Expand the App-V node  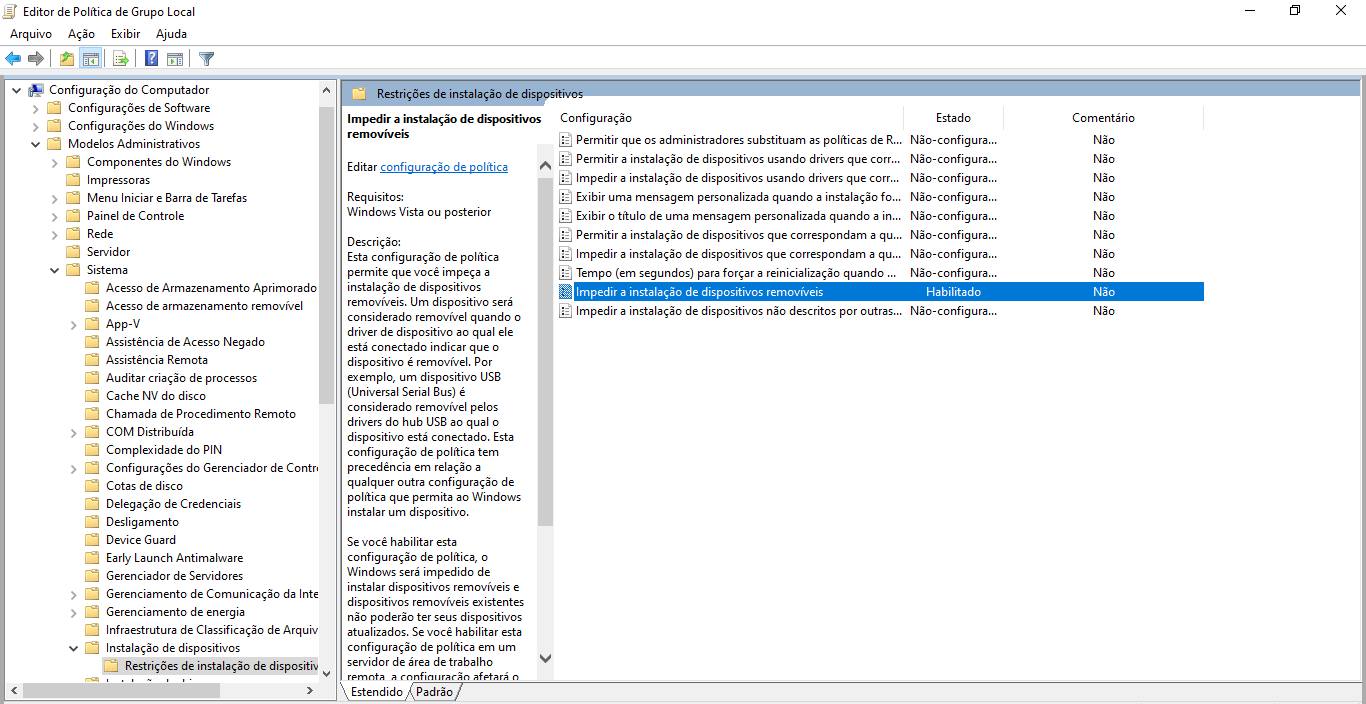(x=74, y=324)
